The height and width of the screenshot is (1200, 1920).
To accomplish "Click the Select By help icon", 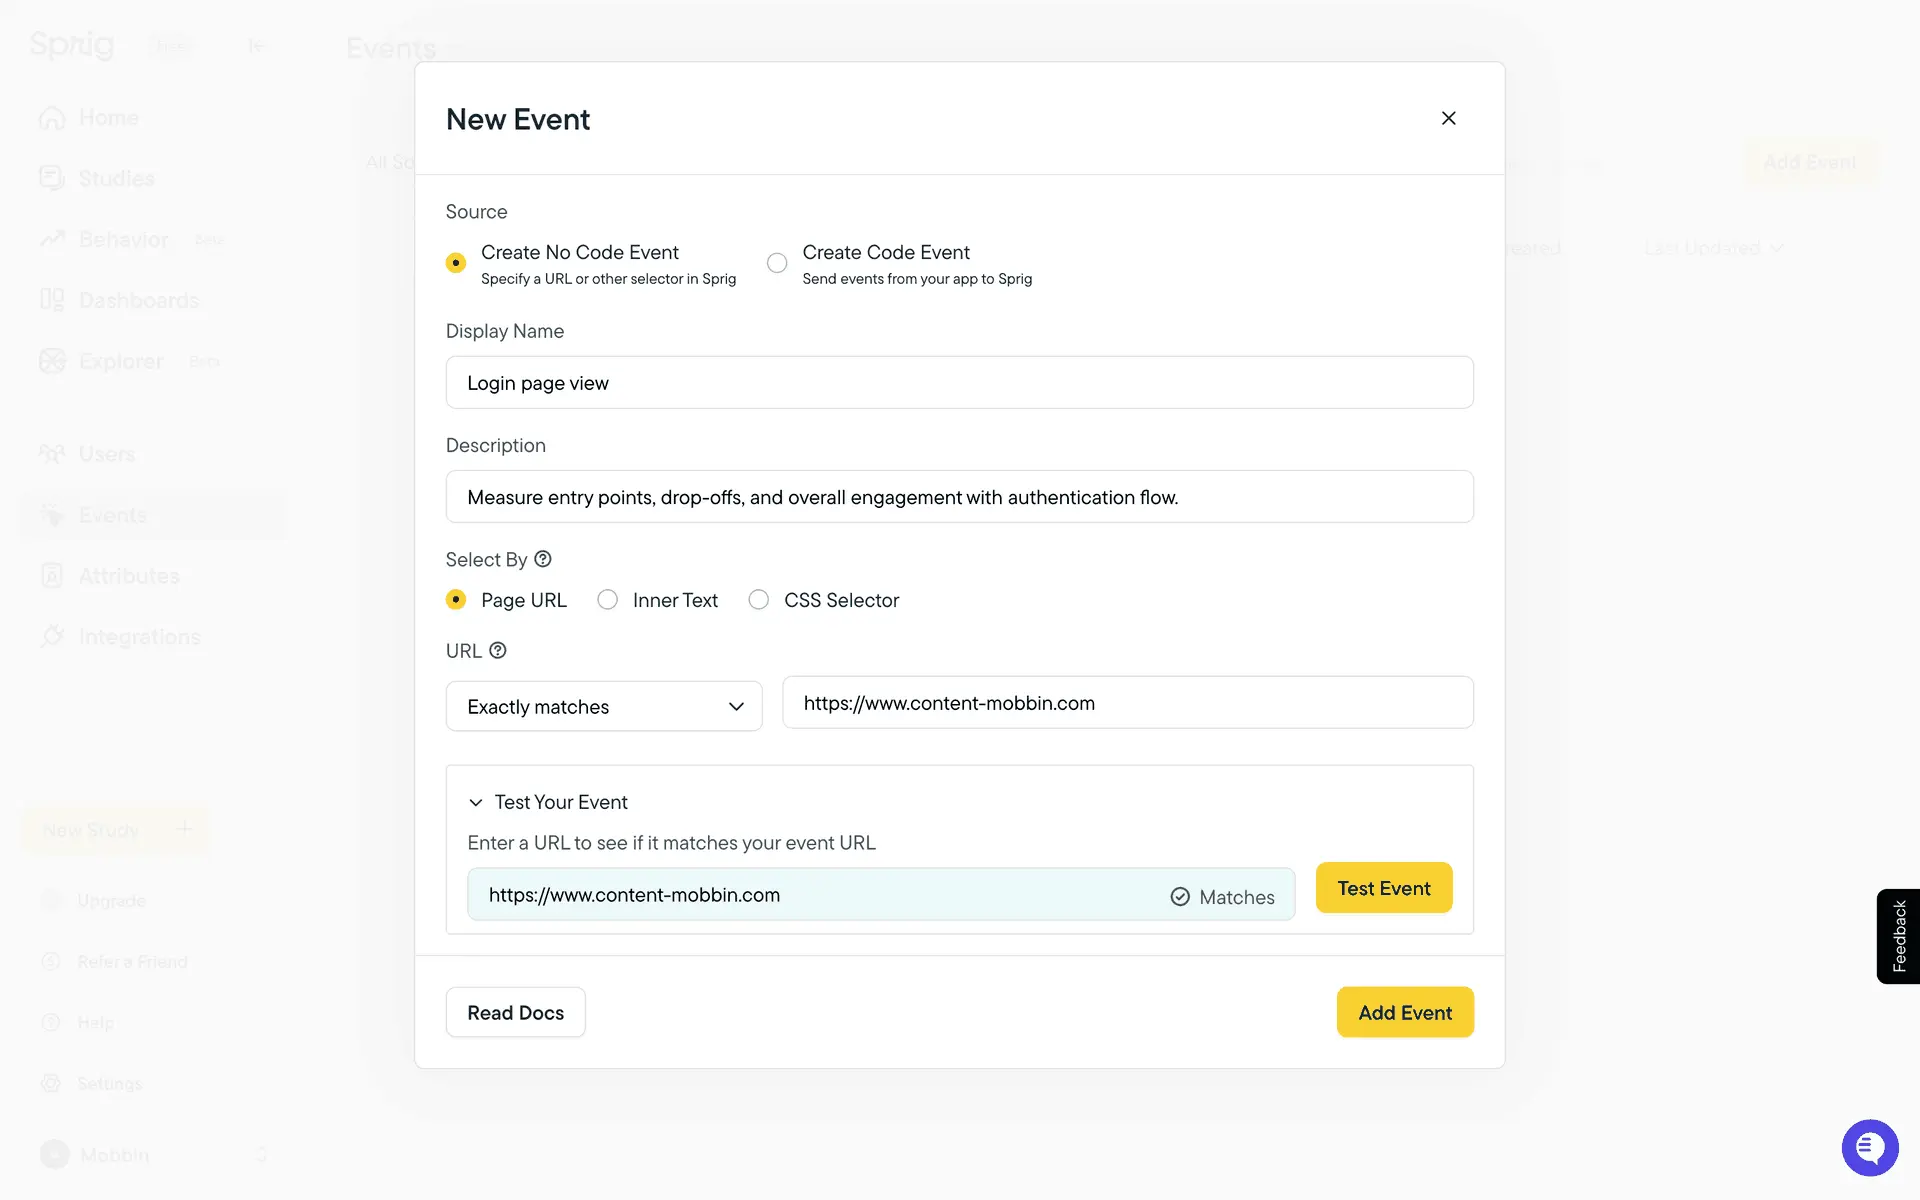I will click(543, 559).
